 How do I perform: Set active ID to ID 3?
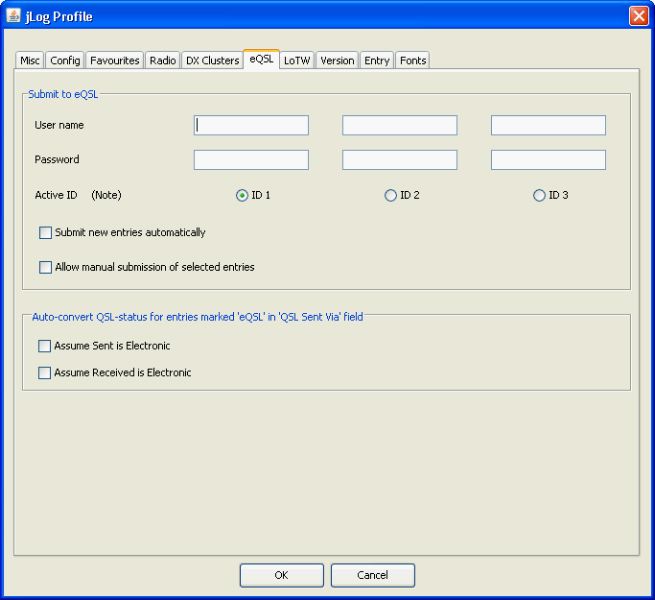(540, 196)
